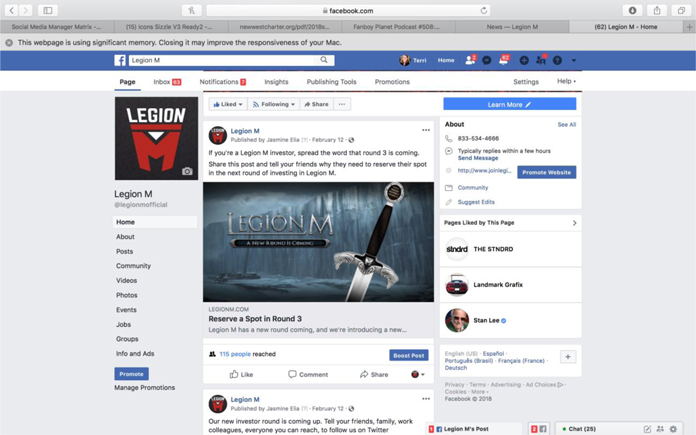Click the Help question mark icon
696x435 pixels.
tap(558, 60)
